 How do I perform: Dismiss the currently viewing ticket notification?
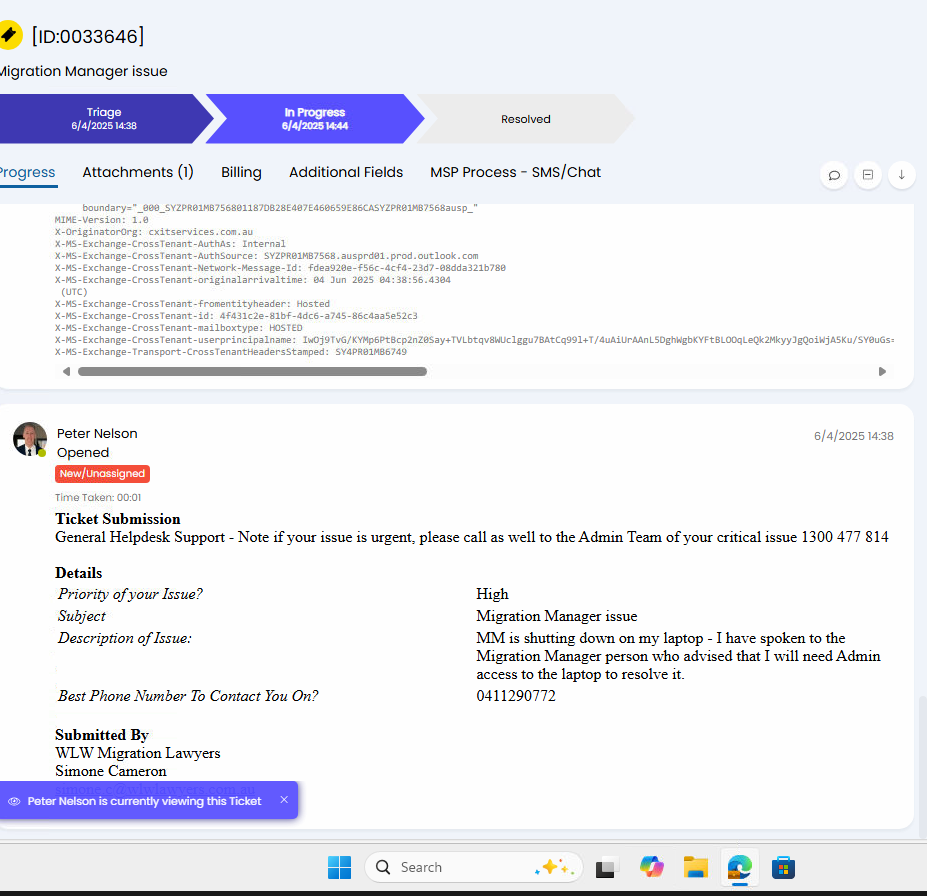coord(284,800)
